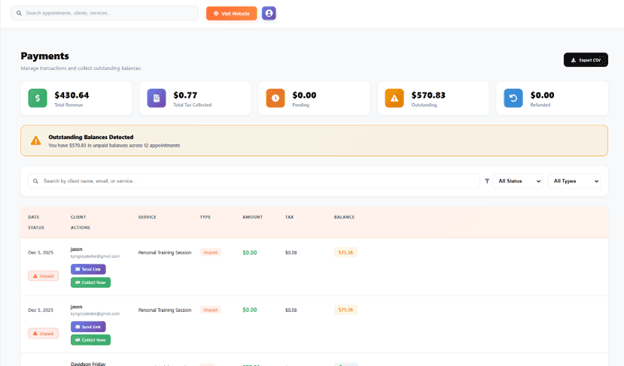
Task: Click the SERVICE column header
Action: [147, 217]
